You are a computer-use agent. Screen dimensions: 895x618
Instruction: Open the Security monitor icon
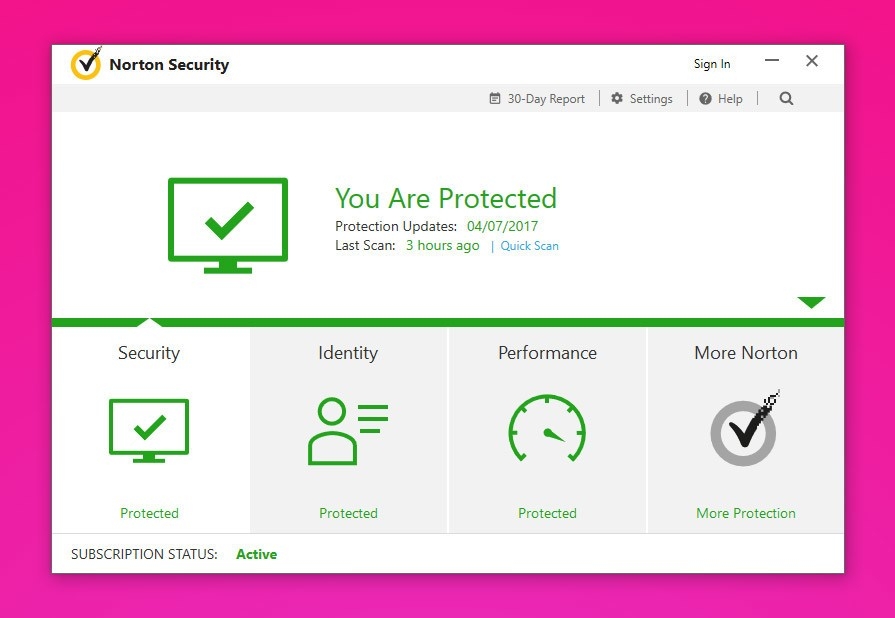148,430
